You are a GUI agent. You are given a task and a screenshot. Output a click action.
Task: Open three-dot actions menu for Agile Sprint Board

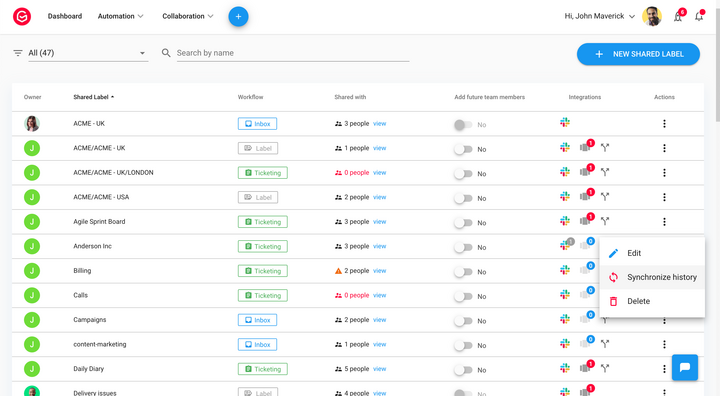click(x=664, y=222)
